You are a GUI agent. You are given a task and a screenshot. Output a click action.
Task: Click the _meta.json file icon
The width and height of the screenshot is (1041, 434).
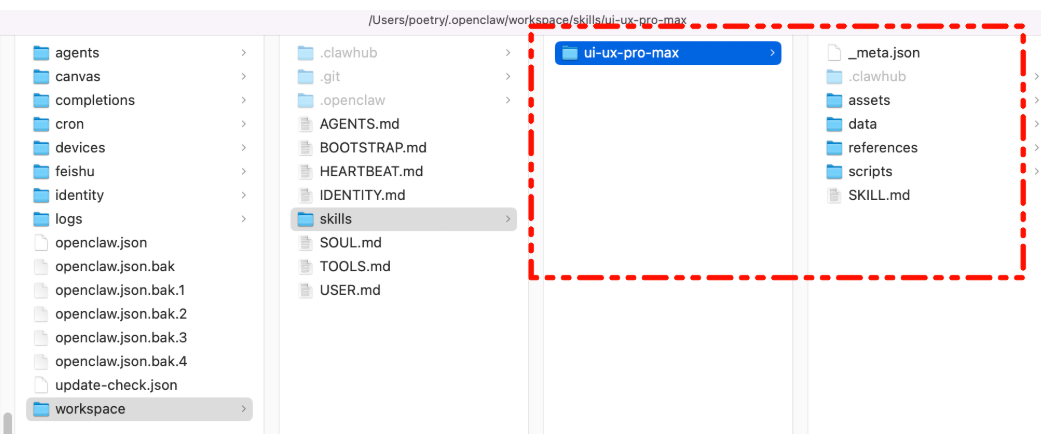point(835,53)
